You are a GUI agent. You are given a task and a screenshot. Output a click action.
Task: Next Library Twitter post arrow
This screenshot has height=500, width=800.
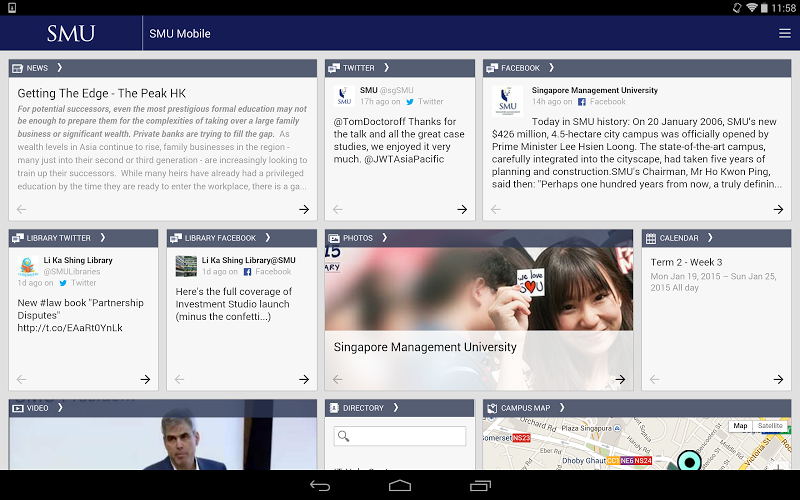pyautogui.click(x=145, y=379)
